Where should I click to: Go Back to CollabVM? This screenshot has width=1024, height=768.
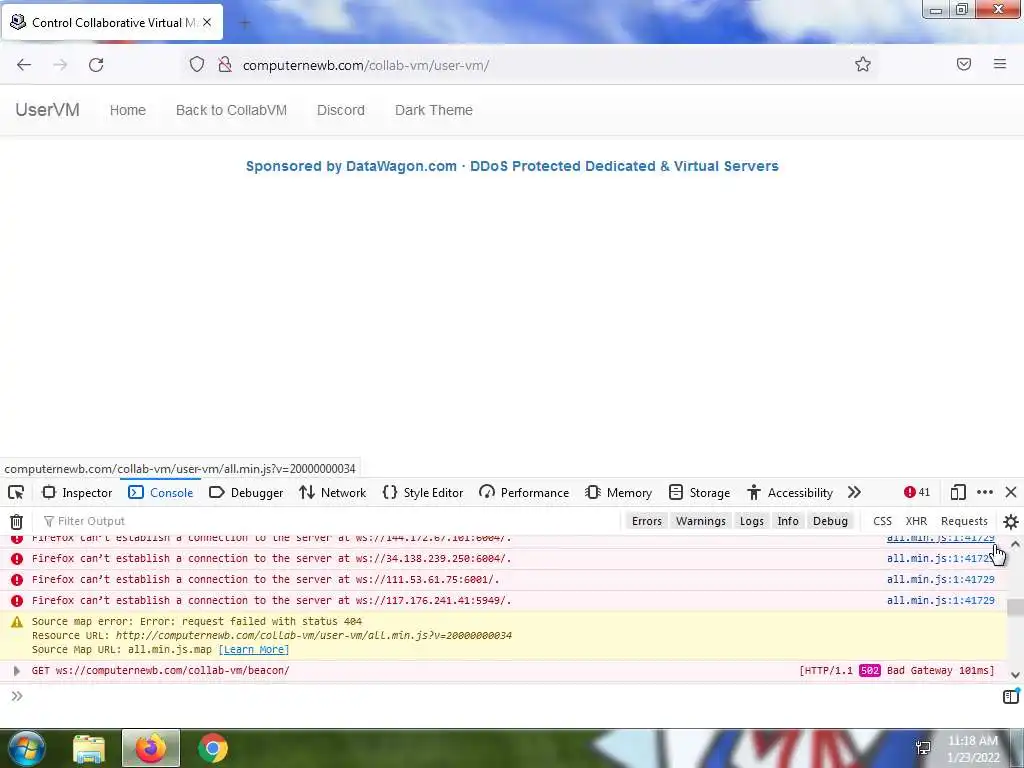pos(231,110)
